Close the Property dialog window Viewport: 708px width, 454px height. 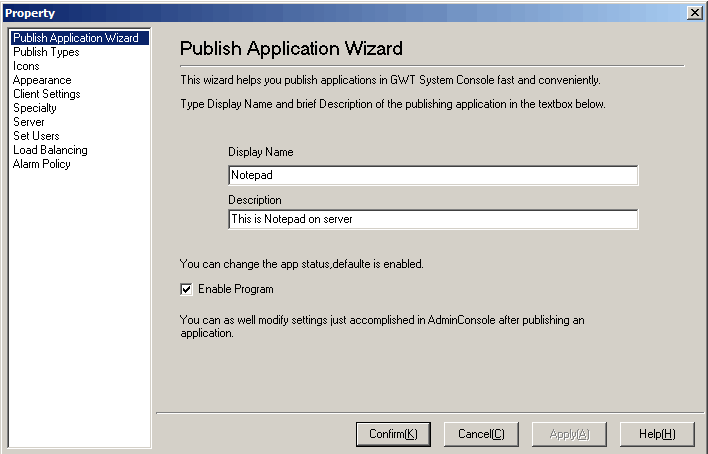(695, 12)
